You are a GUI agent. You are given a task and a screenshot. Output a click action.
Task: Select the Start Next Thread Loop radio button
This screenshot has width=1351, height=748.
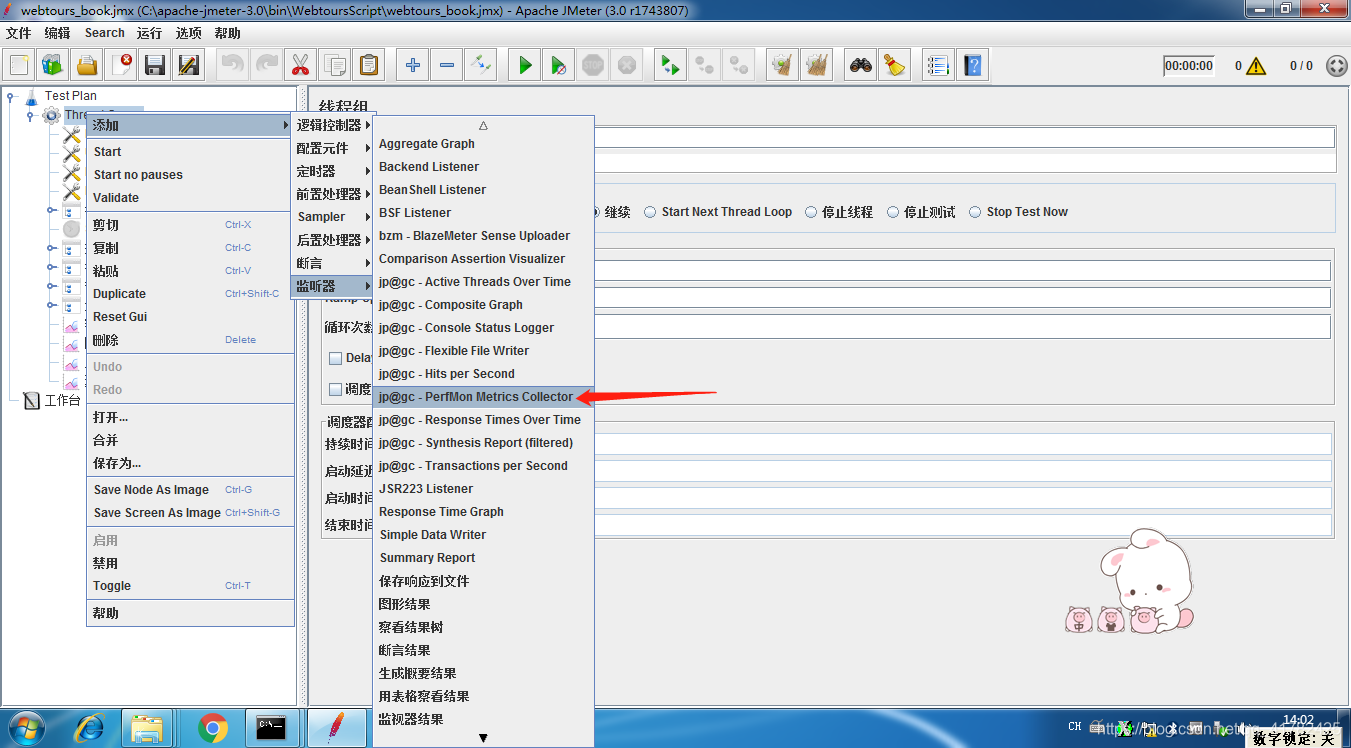(651, 212)
